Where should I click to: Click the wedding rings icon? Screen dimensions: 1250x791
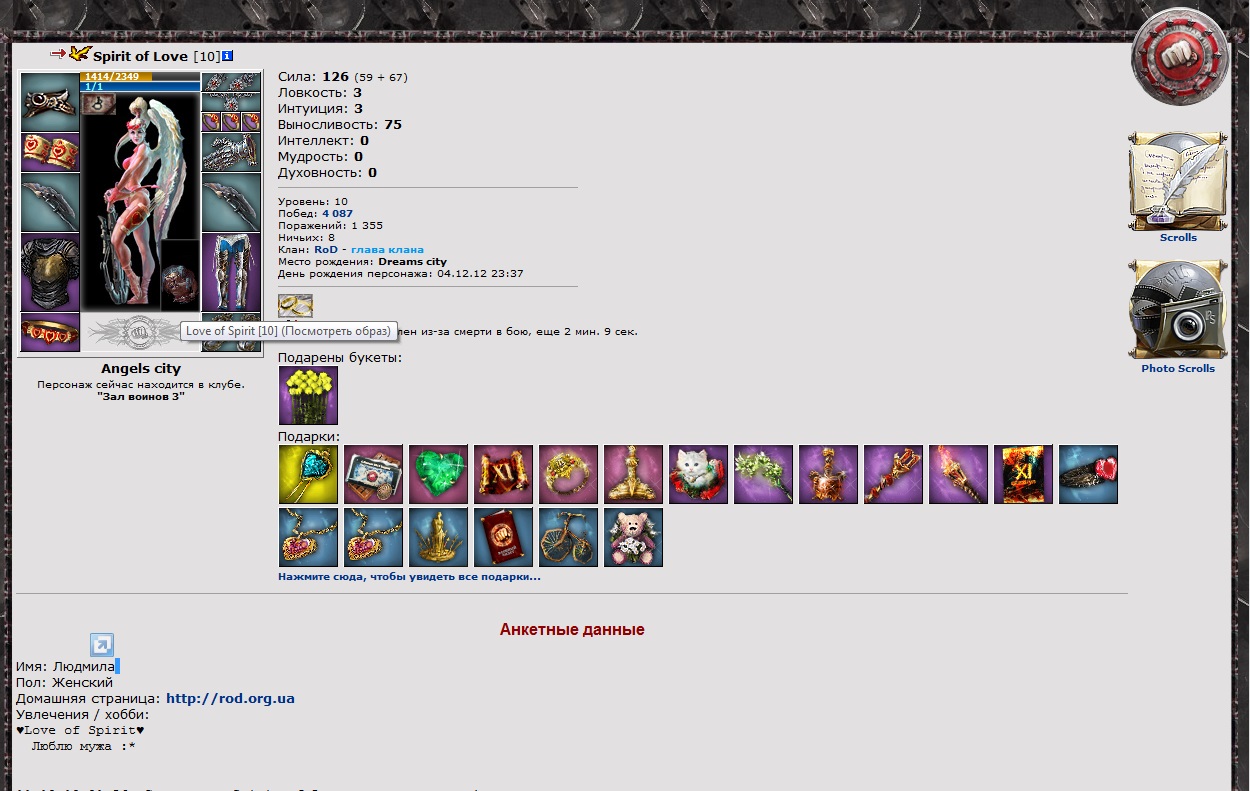coord(295,306)
